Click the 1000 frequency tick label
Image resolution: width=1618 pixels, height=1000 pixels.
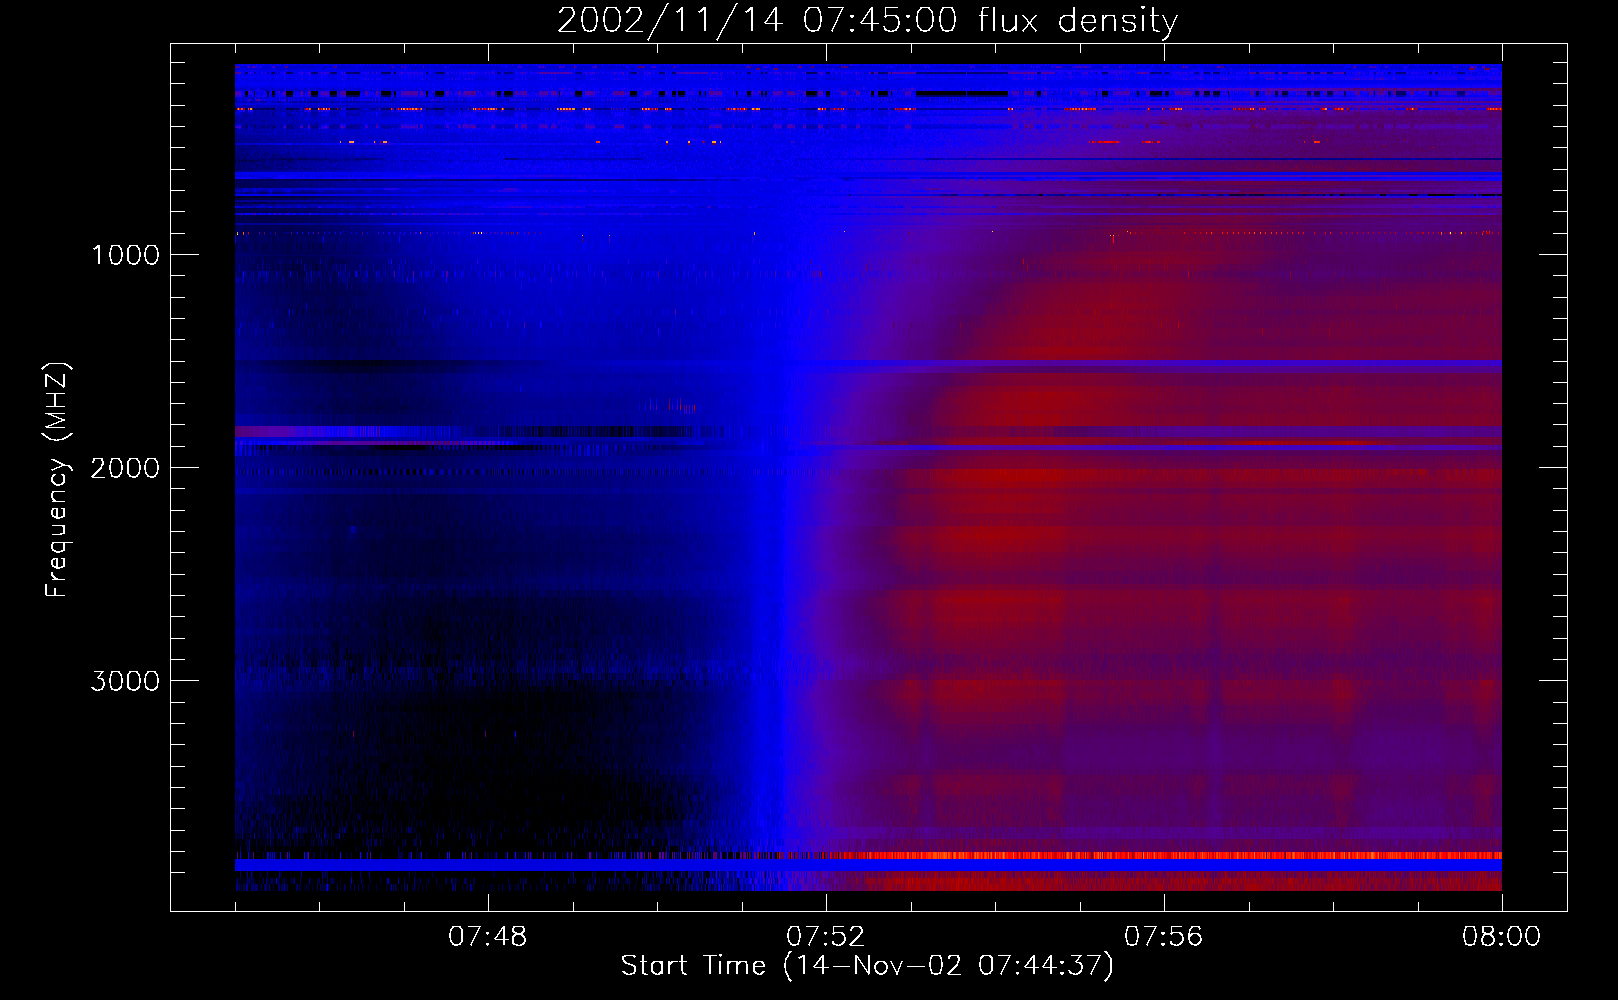tap(126, 255)
